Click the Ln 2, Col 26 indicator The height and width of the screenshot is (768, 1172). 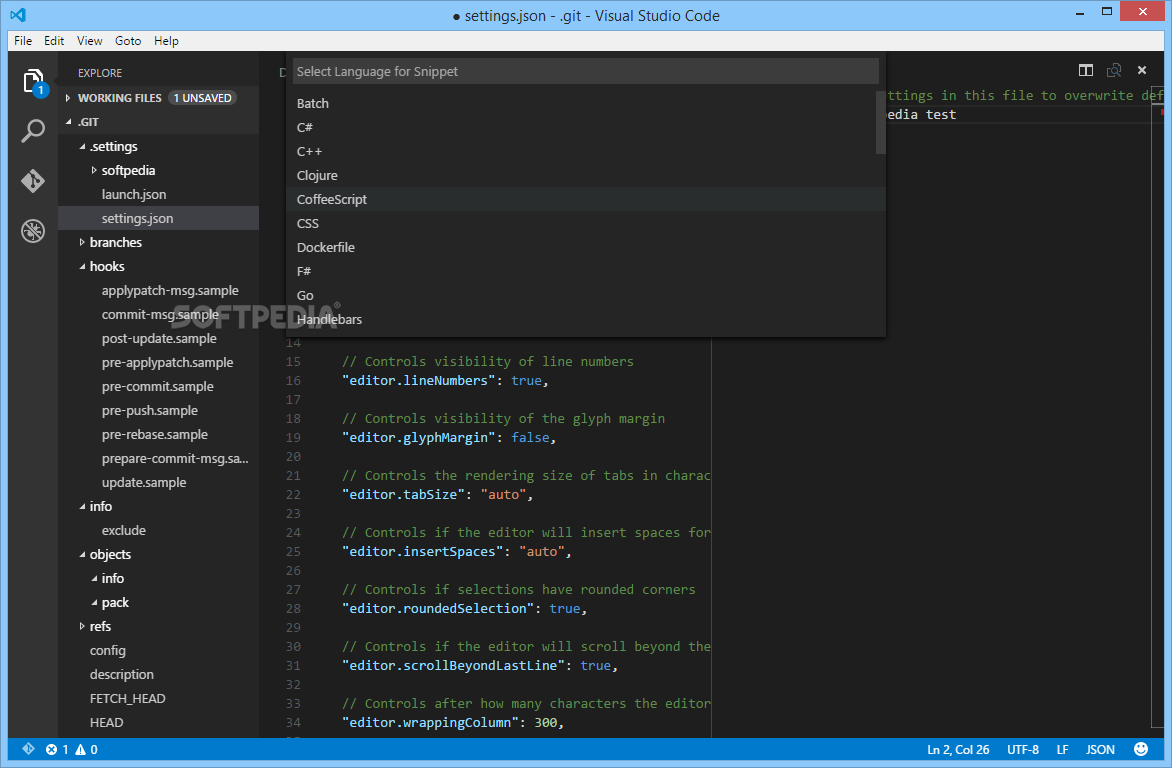[958, 749]
